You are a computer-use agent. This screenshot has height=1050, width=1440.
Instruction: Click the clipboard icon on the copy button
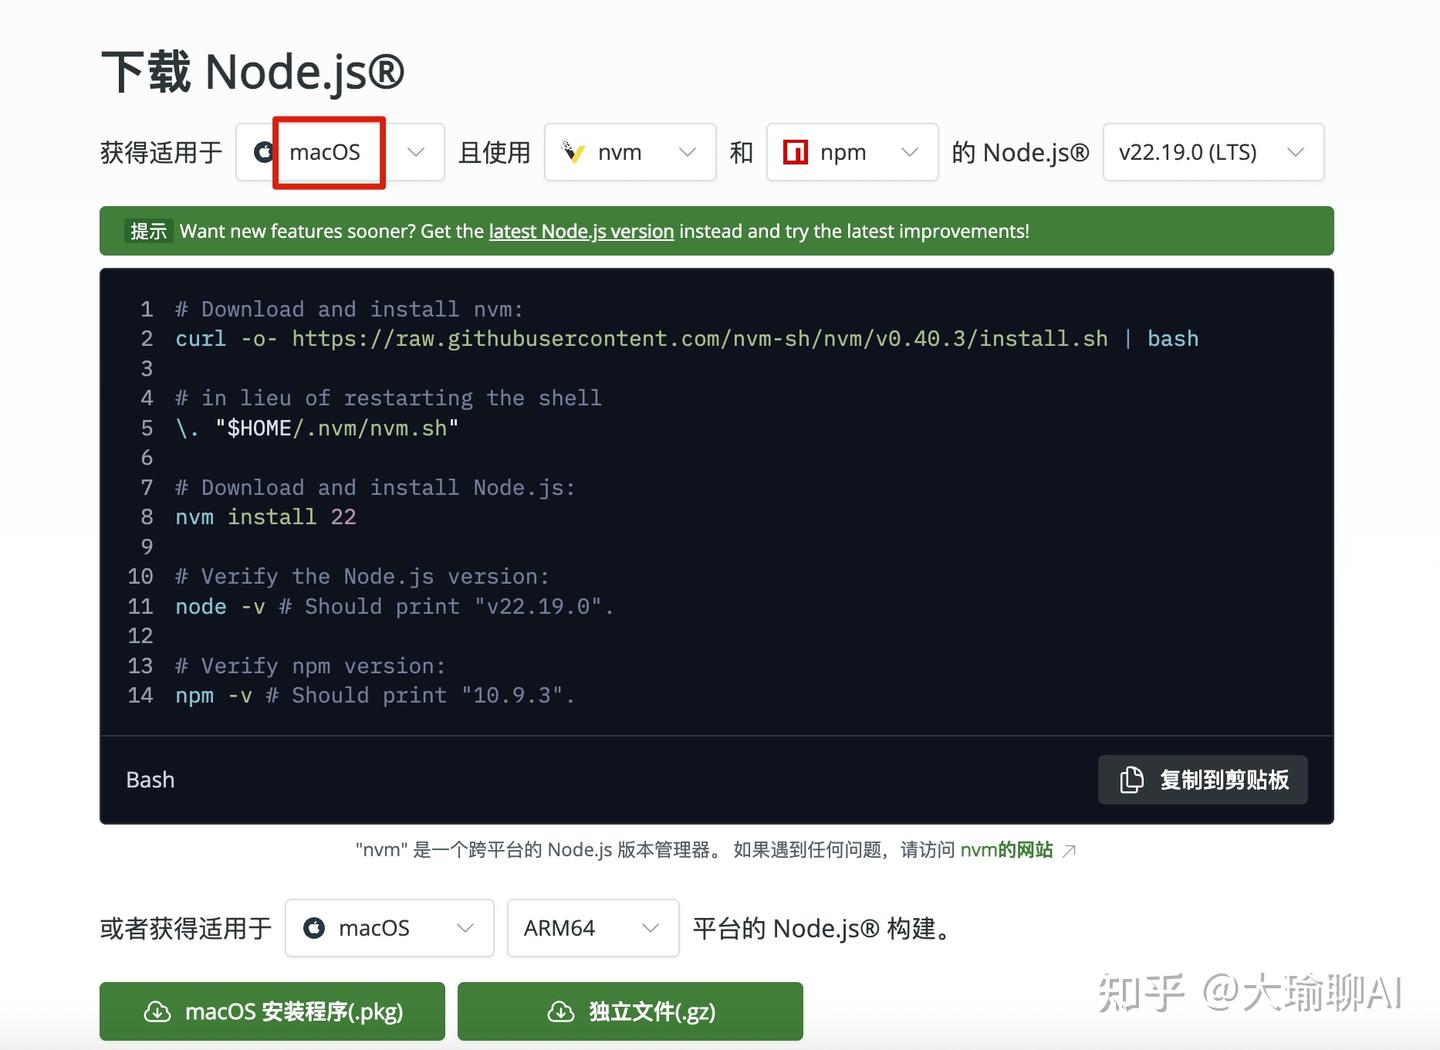pos(1131,779)
